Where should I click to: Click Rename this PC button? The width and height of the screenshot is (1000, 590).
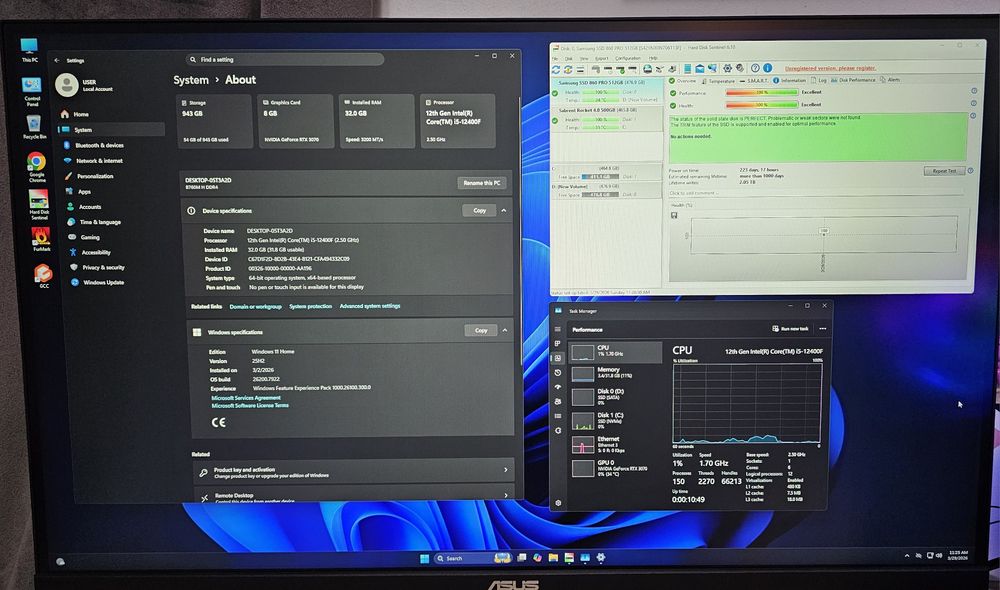click(482, 183)
